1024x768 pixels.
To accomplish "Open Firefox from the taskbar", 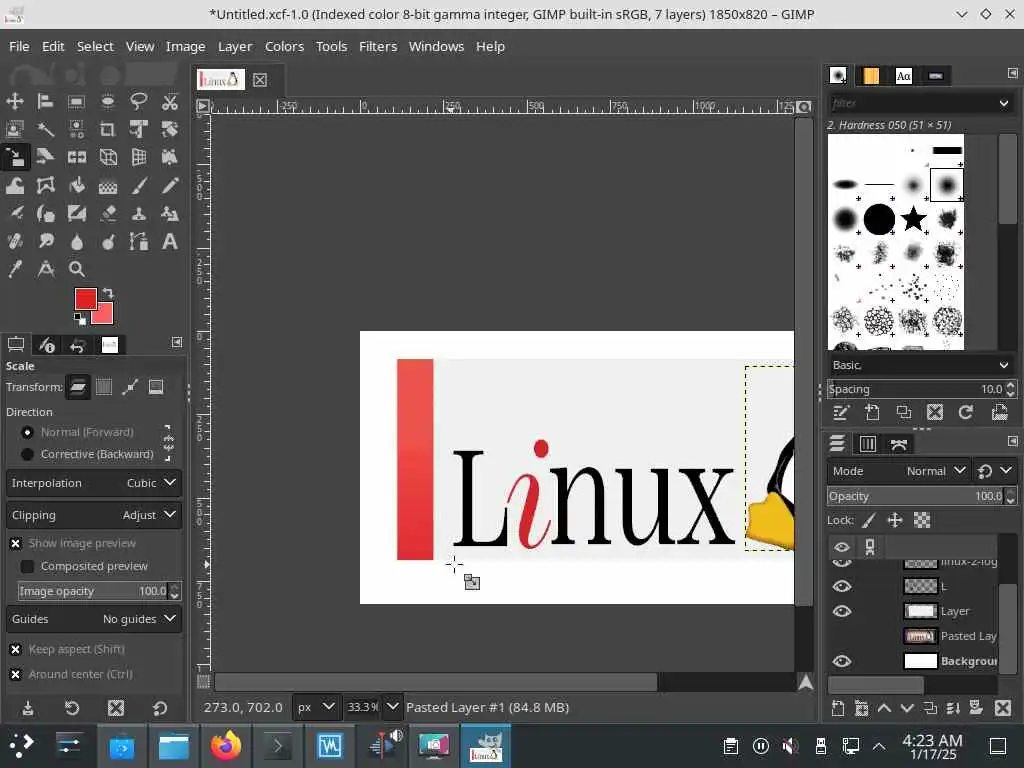I will (225, 745).
